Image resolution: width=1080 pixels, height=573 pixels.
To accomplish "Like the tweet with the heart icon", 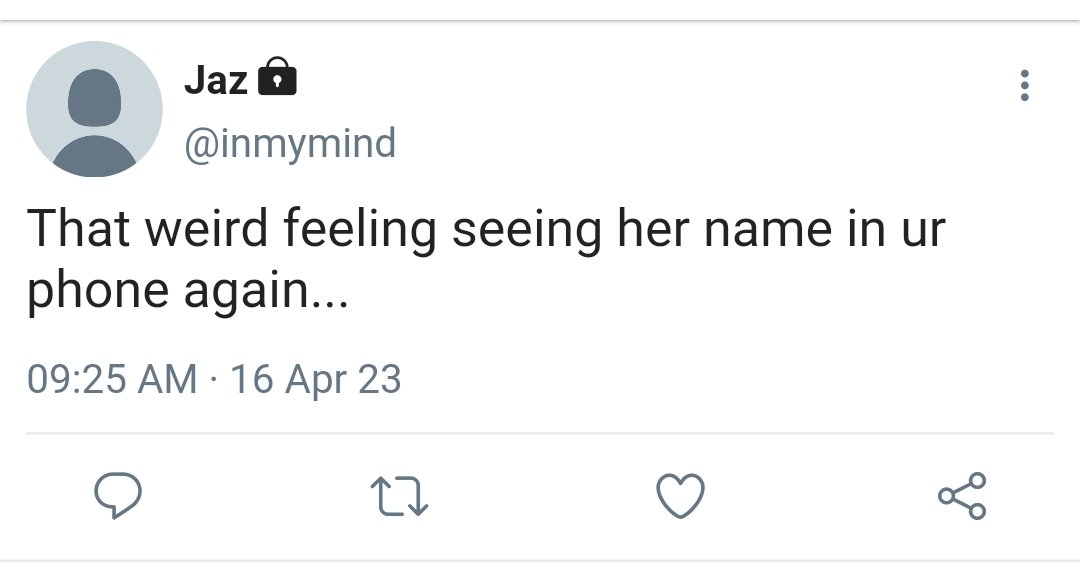I will point(681,495).
